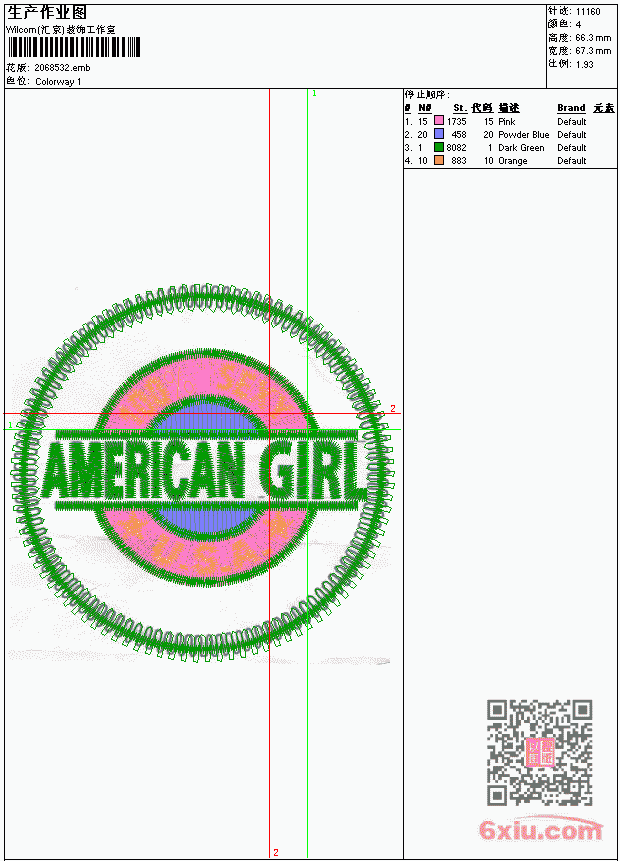Click the 元素 column header

click(604, 108)
